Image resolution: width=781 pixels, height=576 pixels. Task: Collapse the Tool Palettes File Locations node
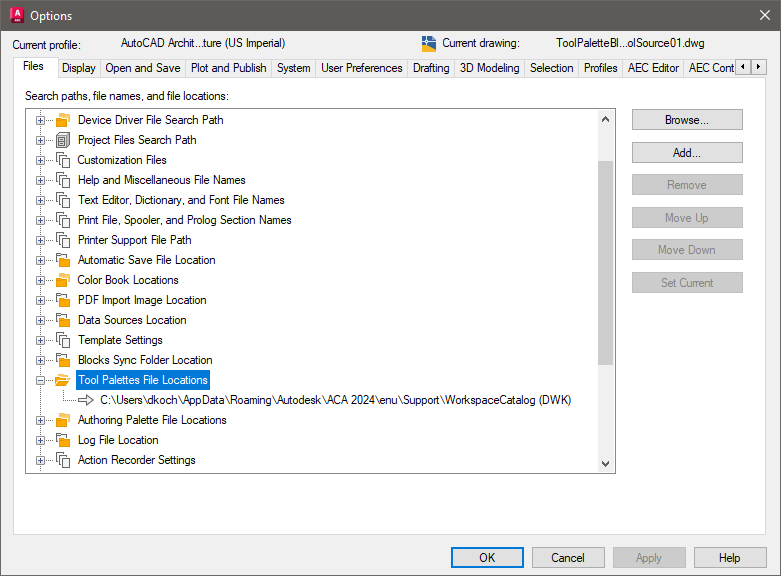point(40,380)
